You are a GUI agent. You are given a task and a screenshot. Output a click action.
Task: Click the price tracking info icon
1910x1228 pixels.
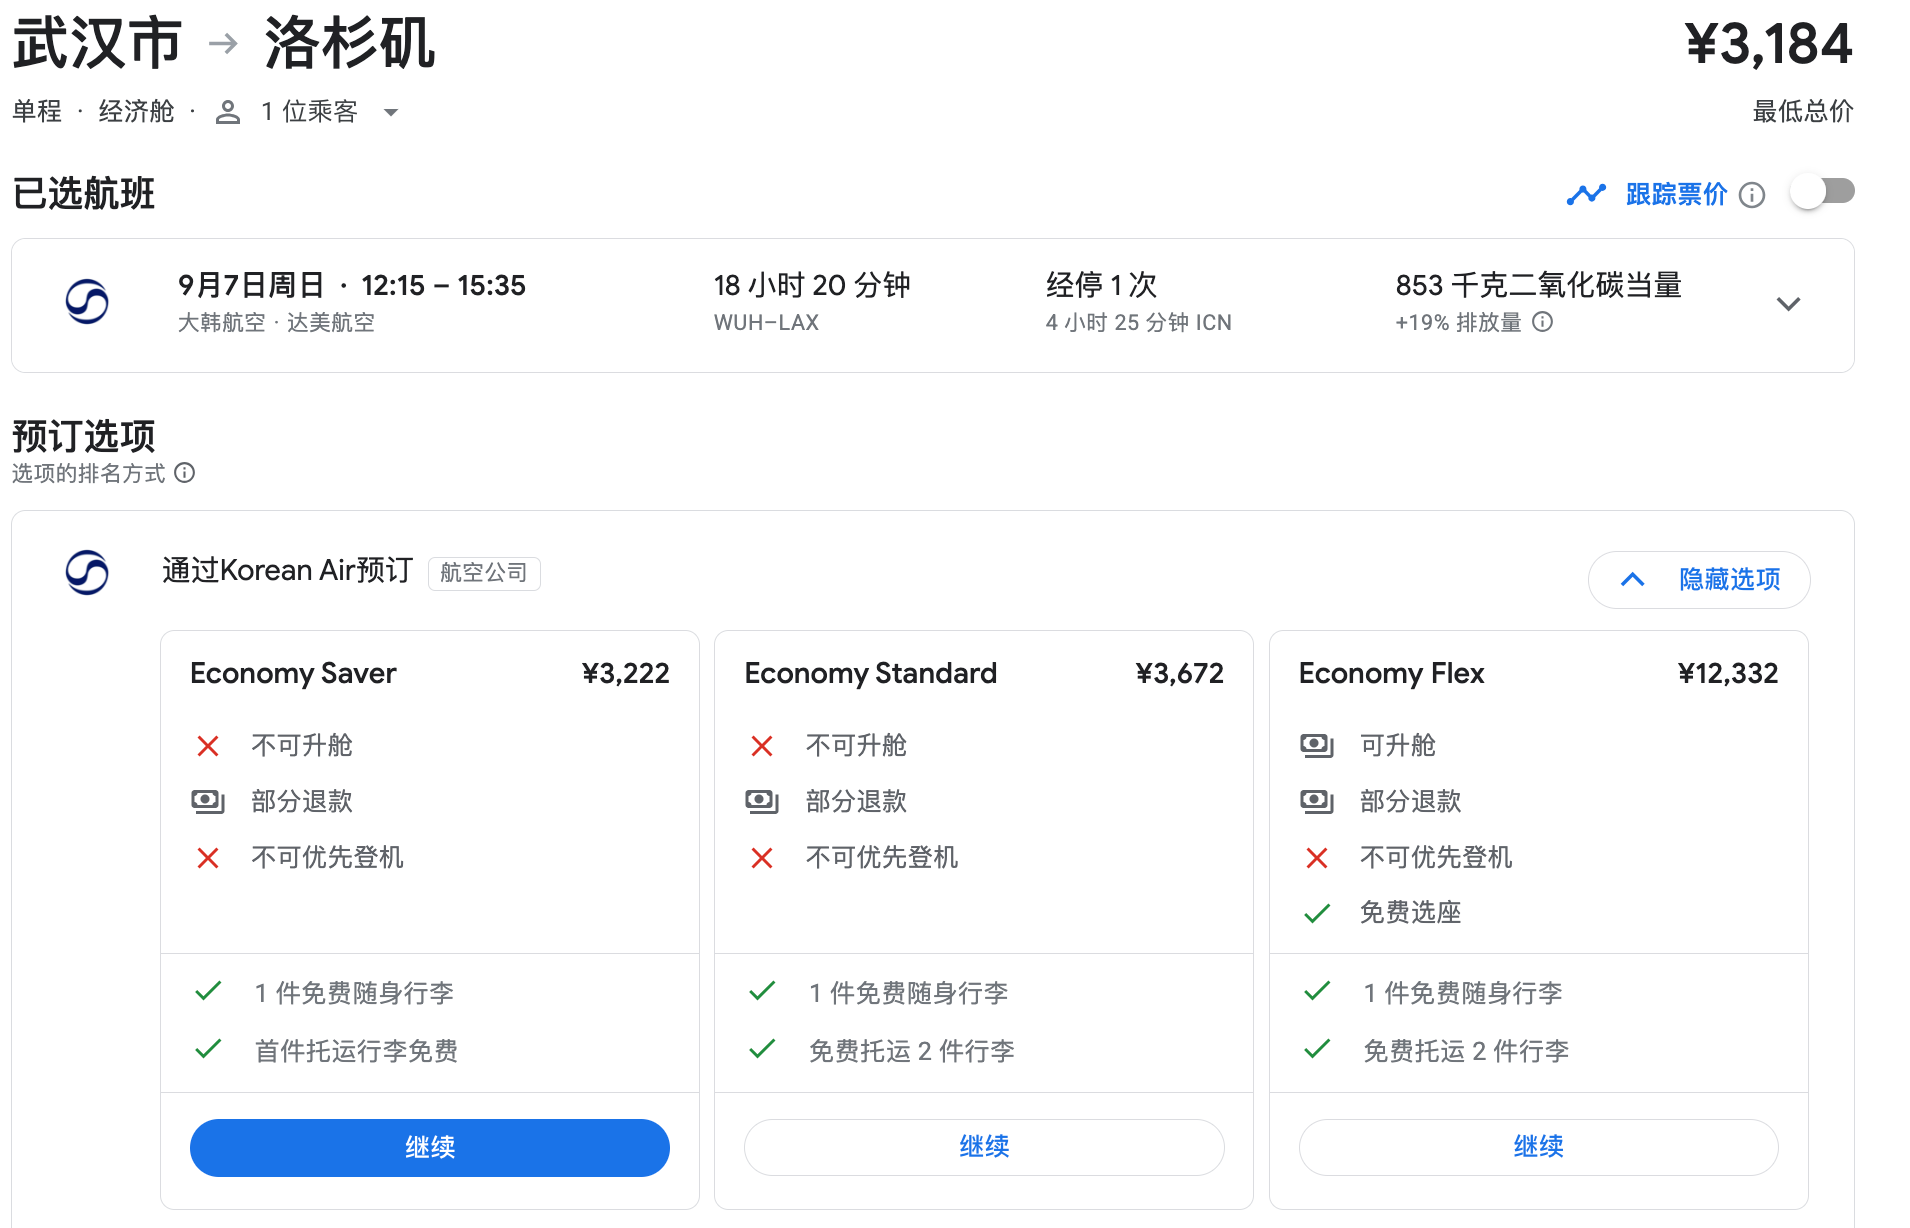click(x=1752, y=195)
